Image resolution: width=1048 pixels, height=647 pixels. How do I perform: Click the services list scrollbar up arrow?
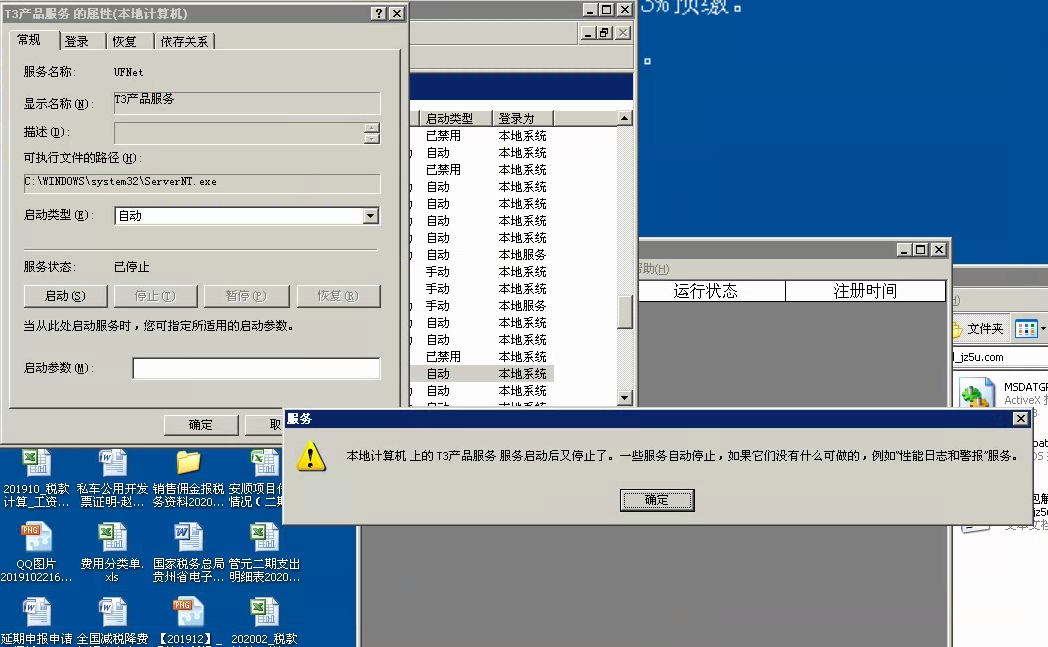[x=624, y=118]
